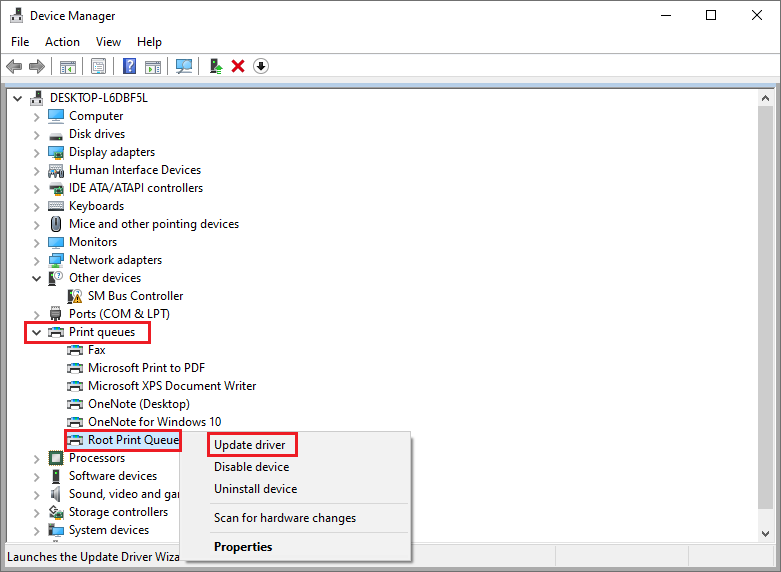Click the Storage controllers icon

56,512
